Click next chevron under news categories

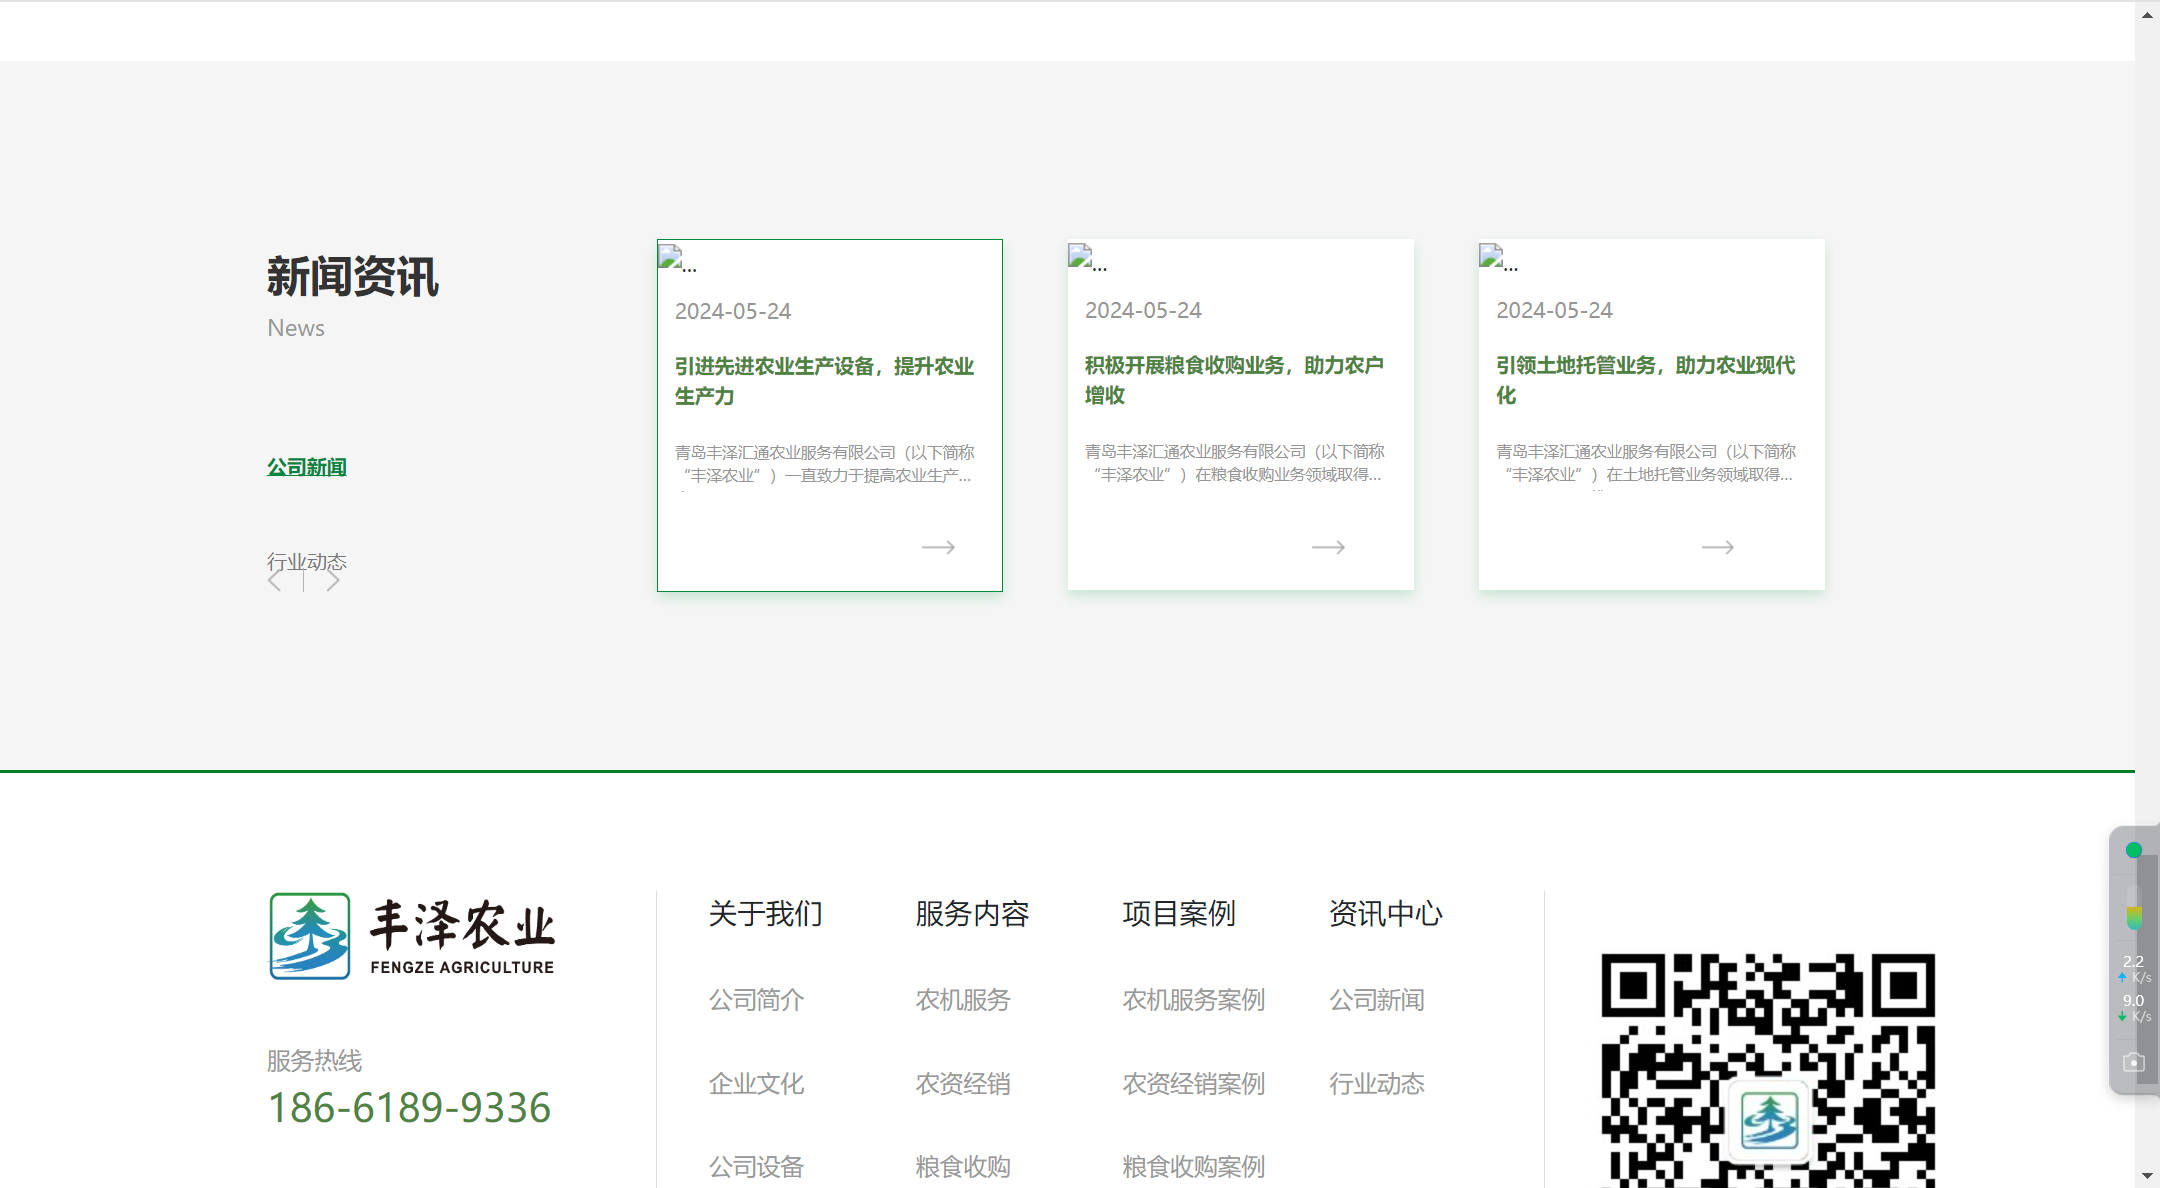tap(333, 582)
